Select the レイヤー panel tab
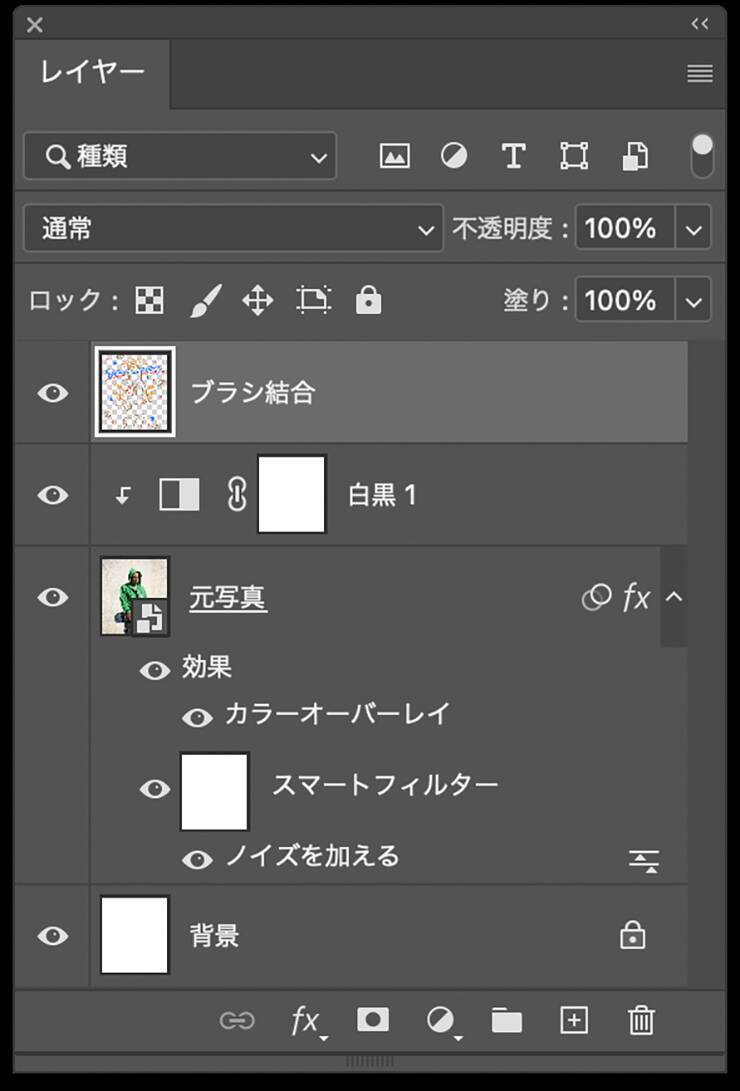 93,73
